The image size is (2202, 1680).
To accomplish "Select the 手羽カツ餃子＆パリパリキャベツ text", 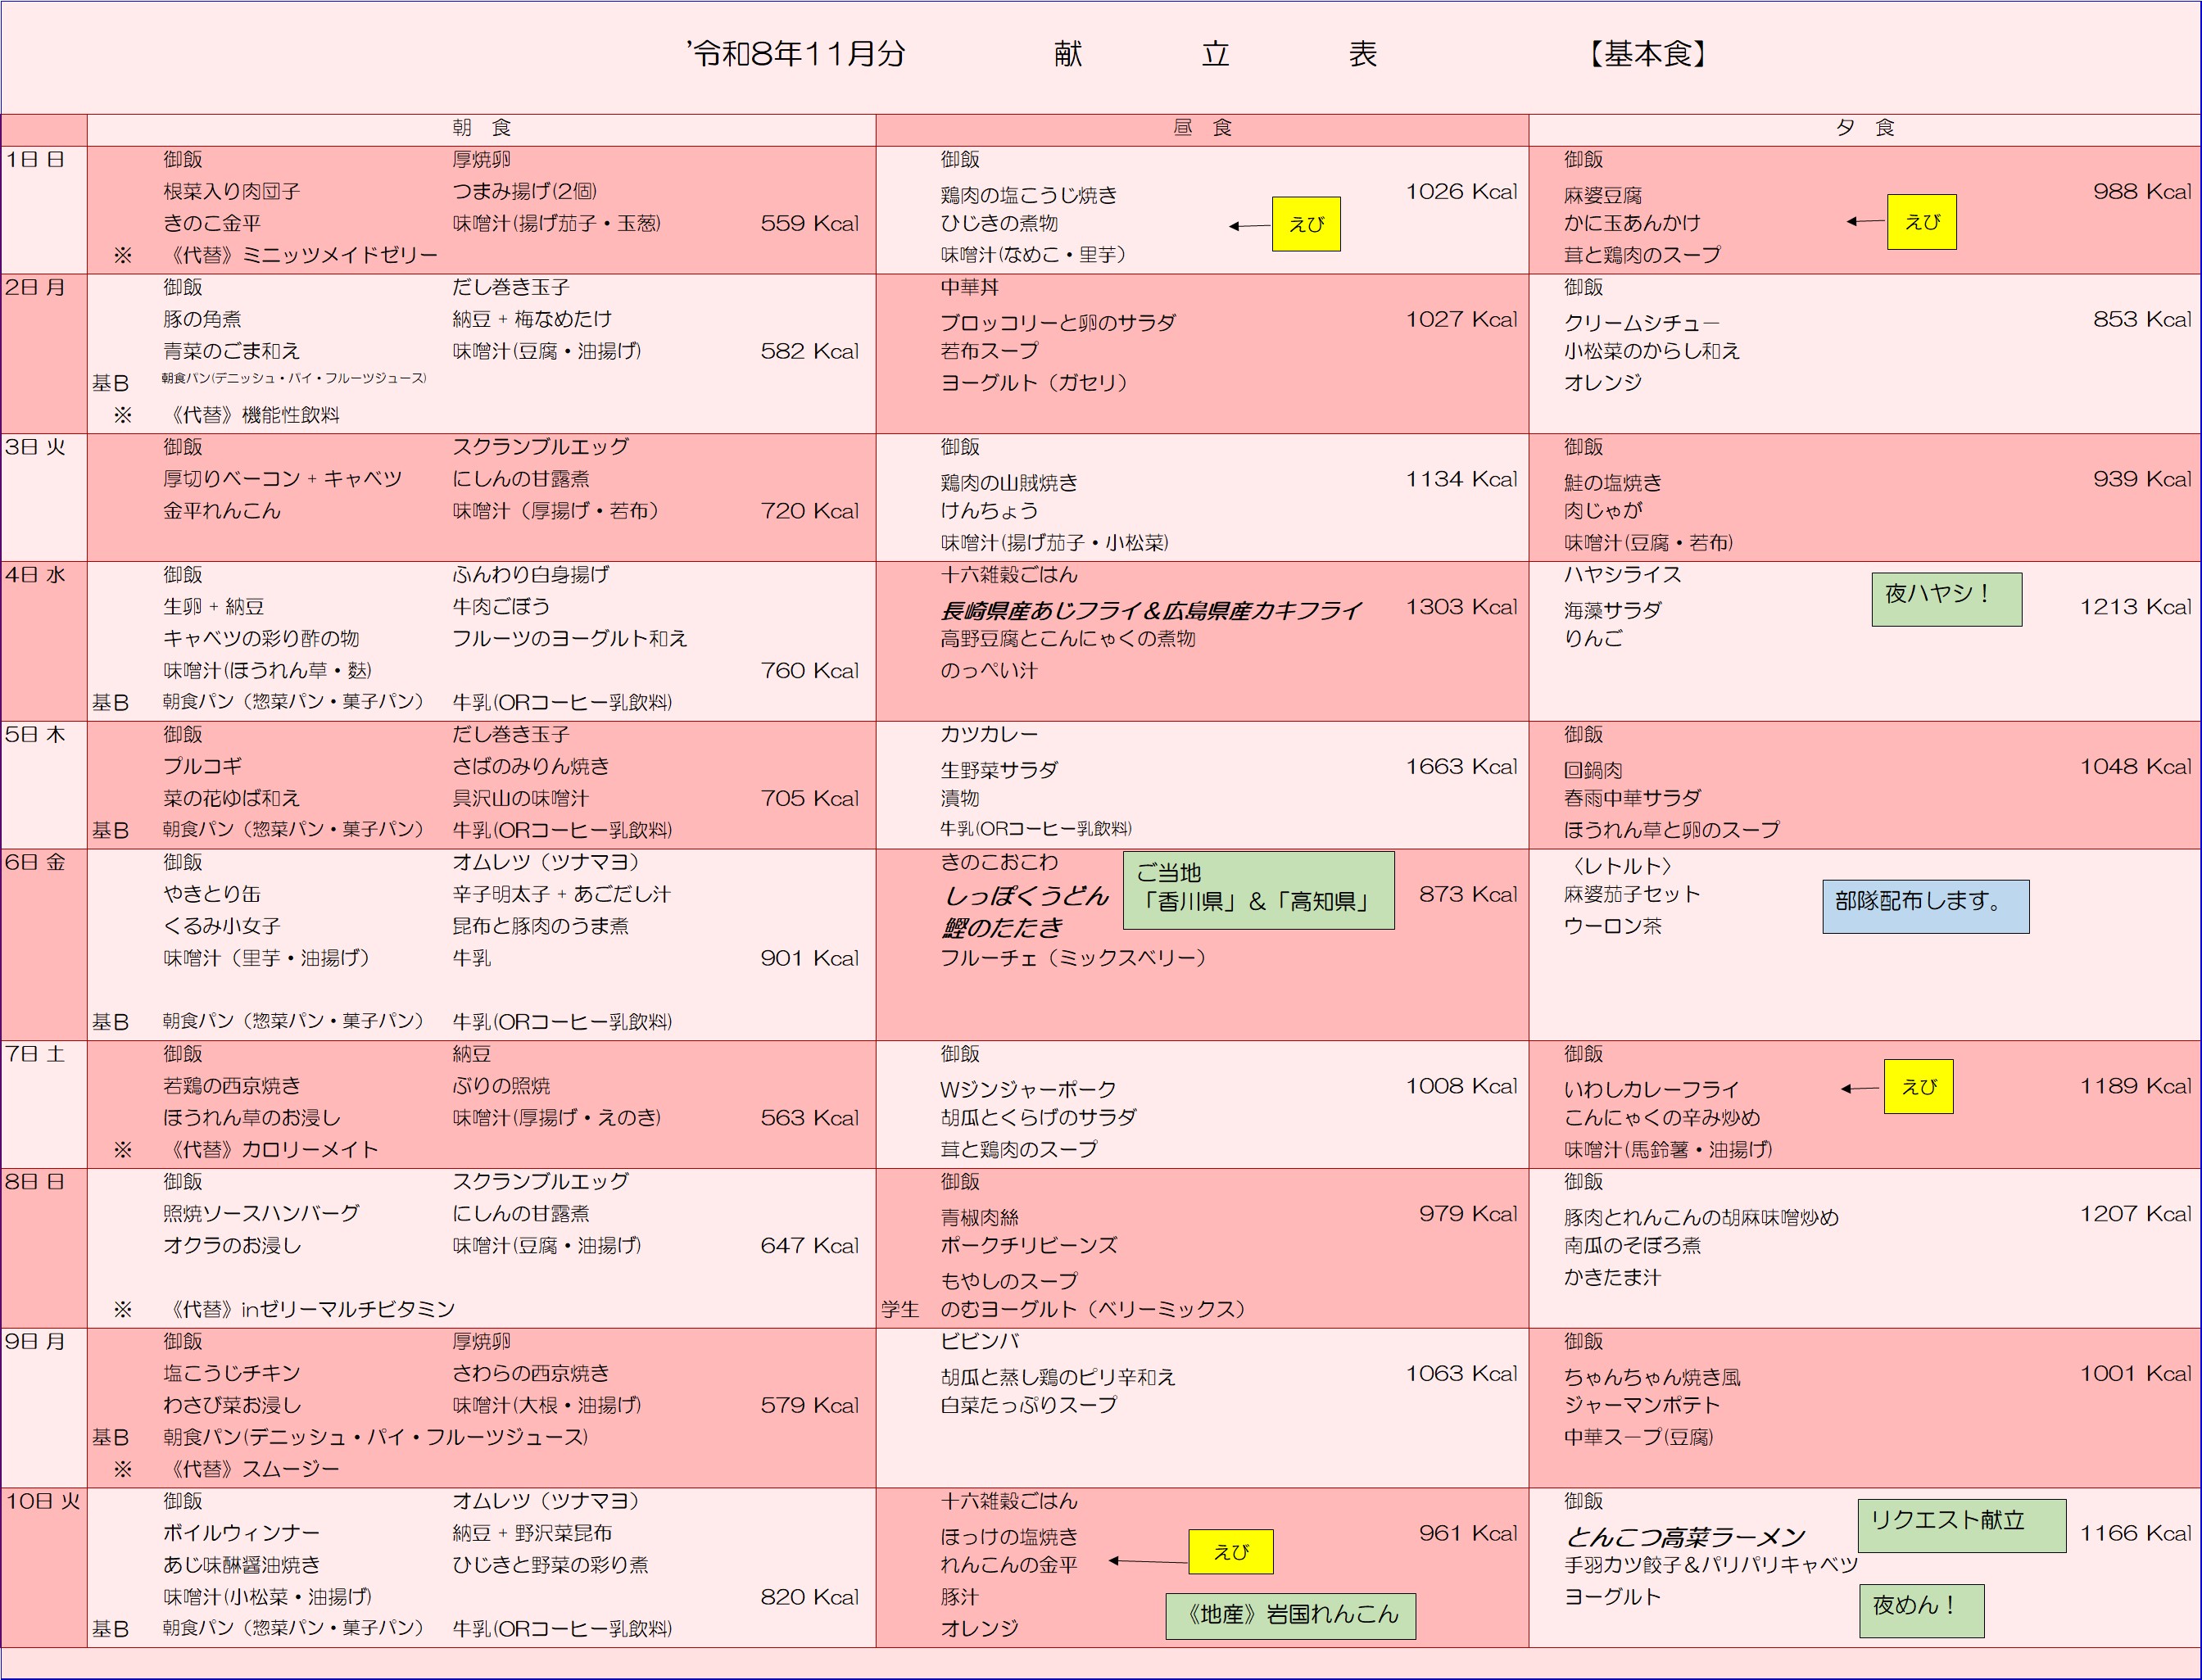I will pos(1711,1565).
